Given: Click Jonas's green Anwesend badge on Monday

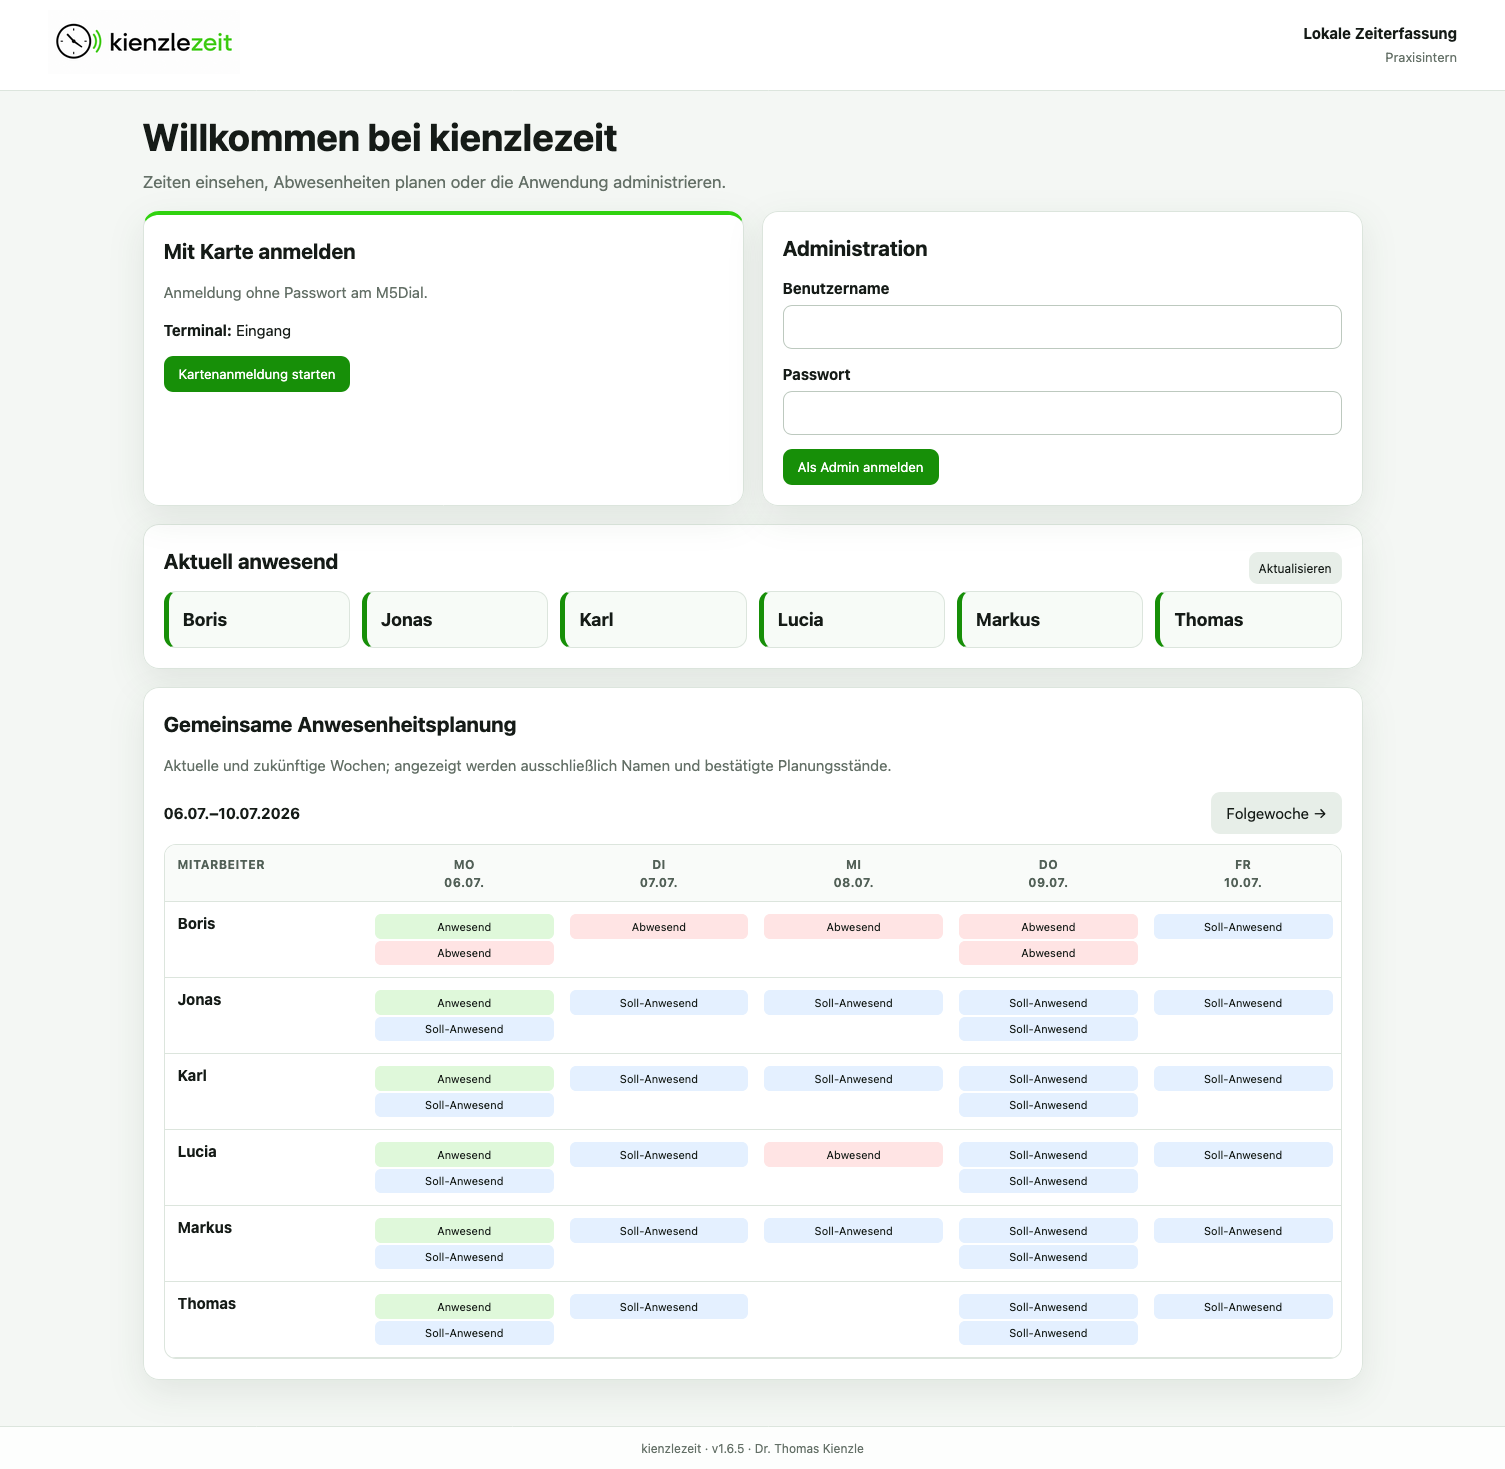Looking at the screenshot, I should click(464, 1003).
